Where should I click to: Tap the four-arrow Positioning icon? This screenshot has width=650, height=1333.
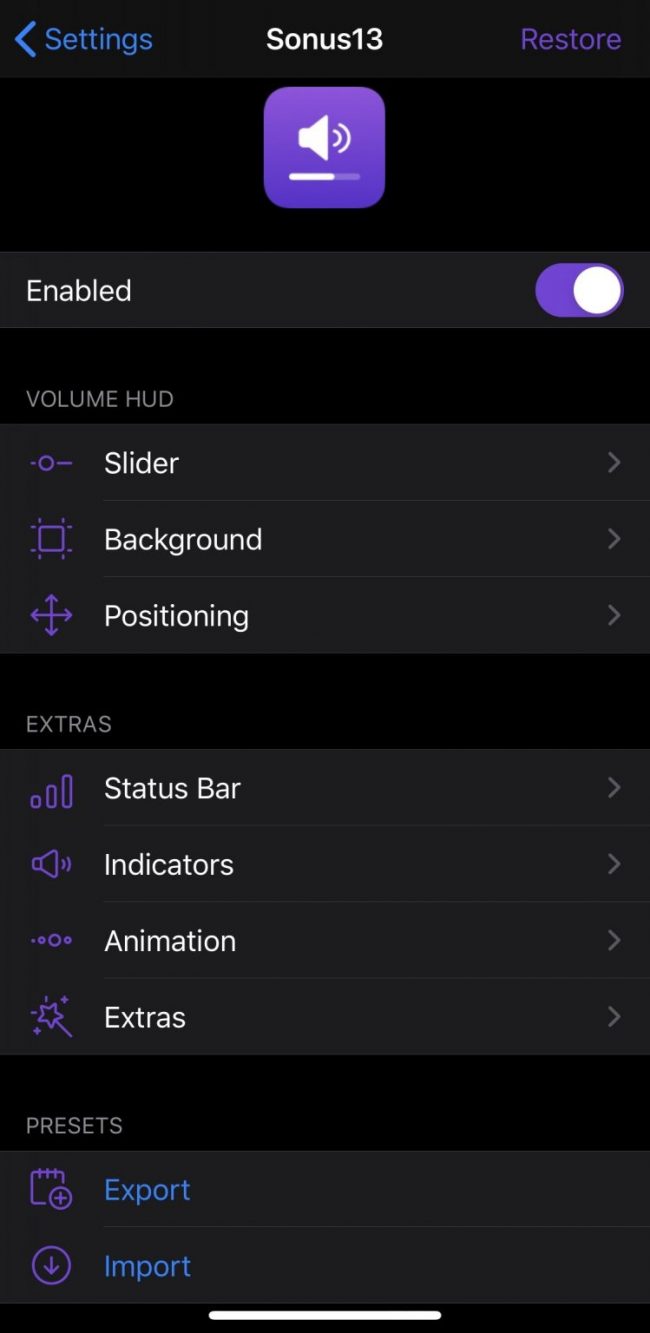pos(51,616)
